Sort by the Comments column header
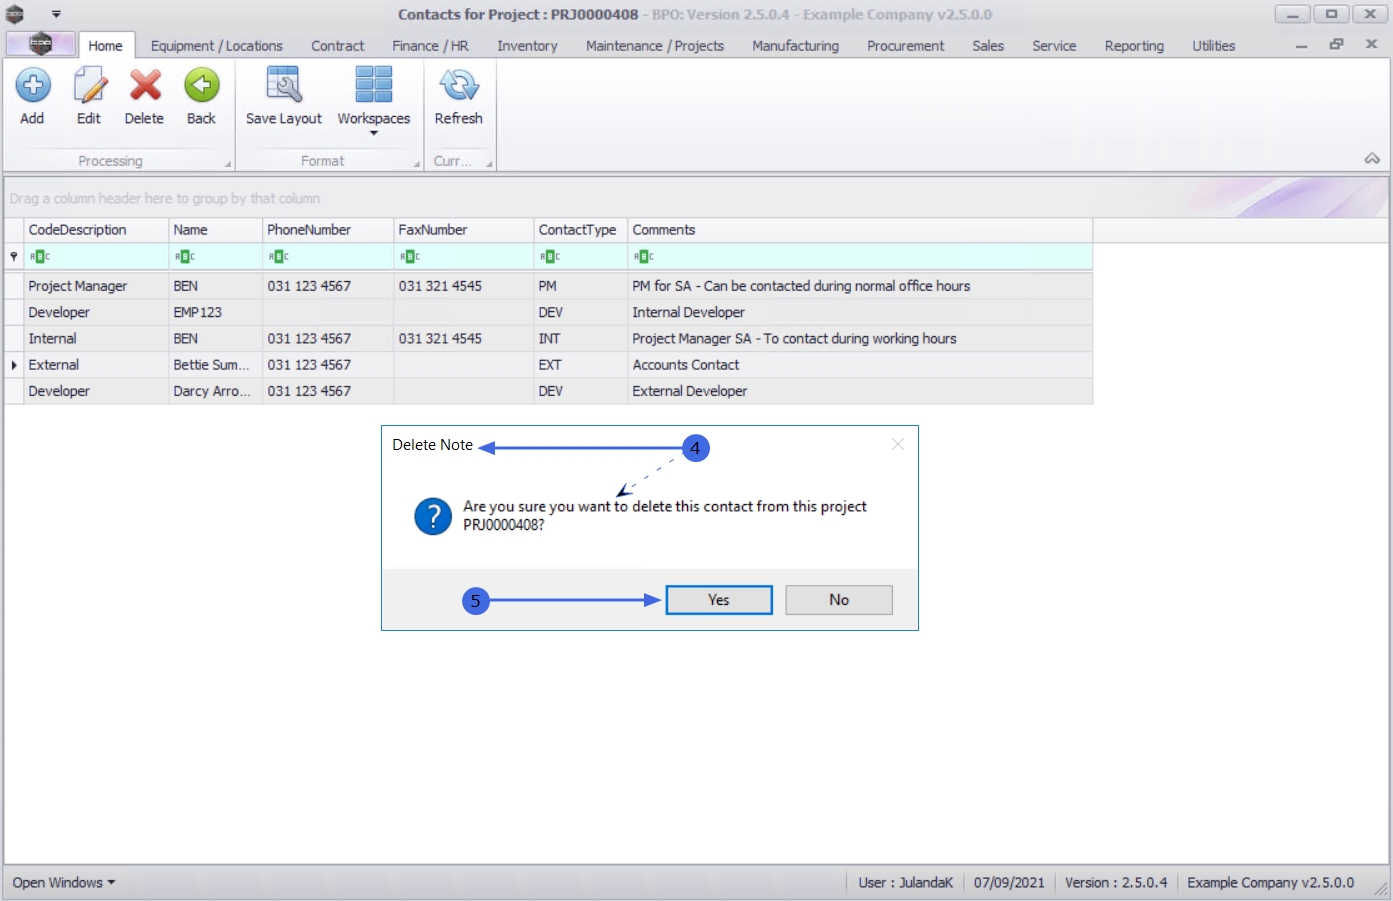Screen dimensions: 1393x901 [860, 230]
